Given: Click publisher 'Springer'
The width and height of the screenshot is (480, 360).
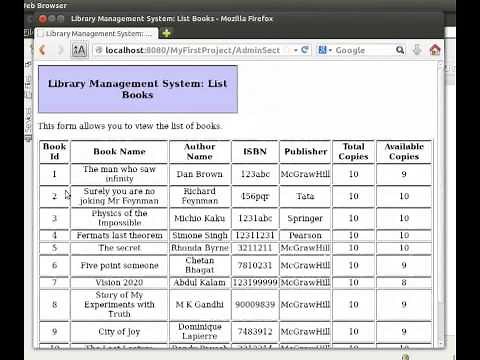Looking at the screenshot, I should click(x=305, y=218).
